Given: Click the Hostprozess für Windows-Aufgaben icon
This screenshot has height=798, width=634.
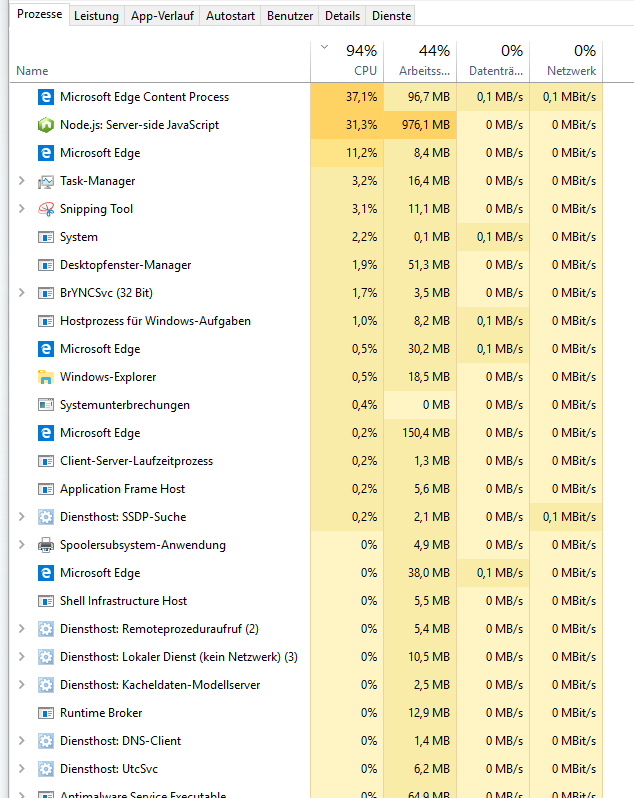Looking at the screenshot, I should pos(46,321).
